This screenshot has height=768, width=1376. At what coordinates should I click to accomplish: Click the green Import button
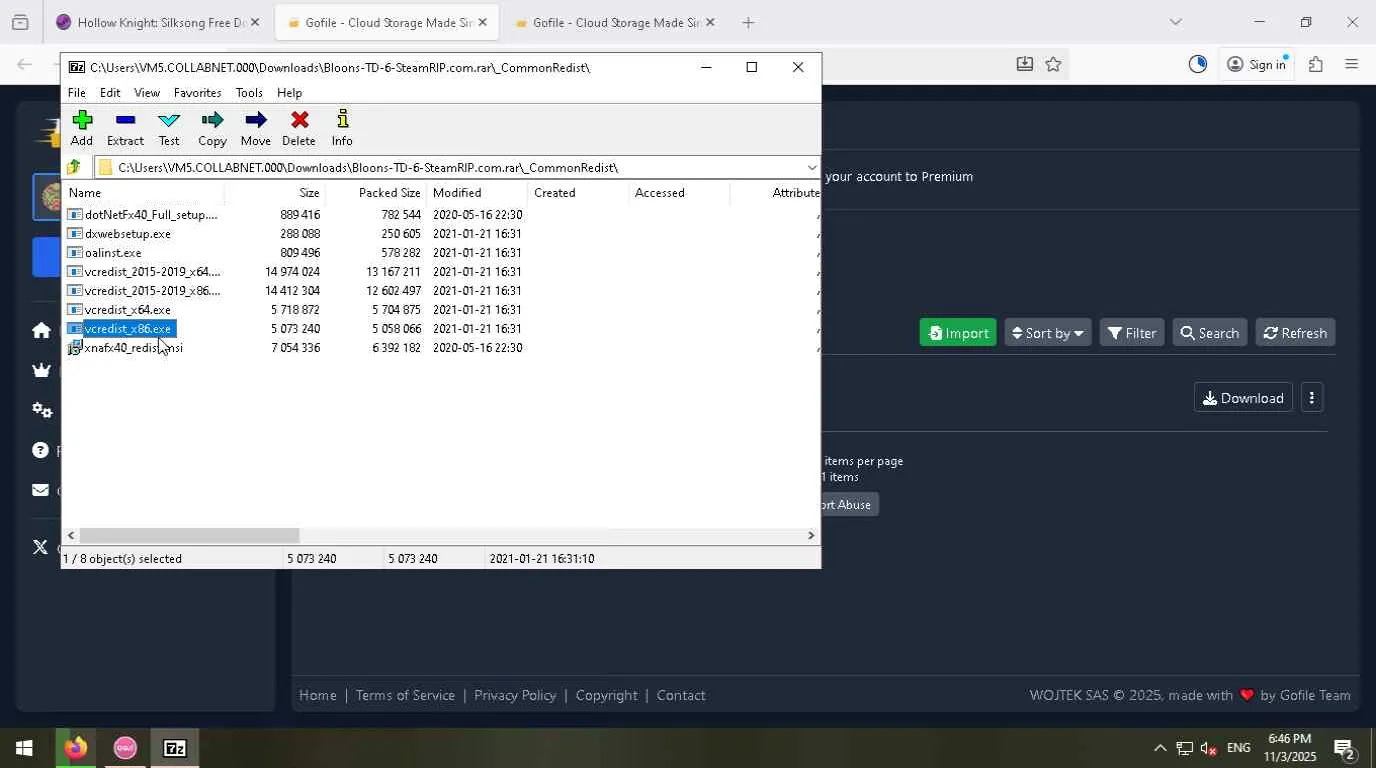[958, 333]
